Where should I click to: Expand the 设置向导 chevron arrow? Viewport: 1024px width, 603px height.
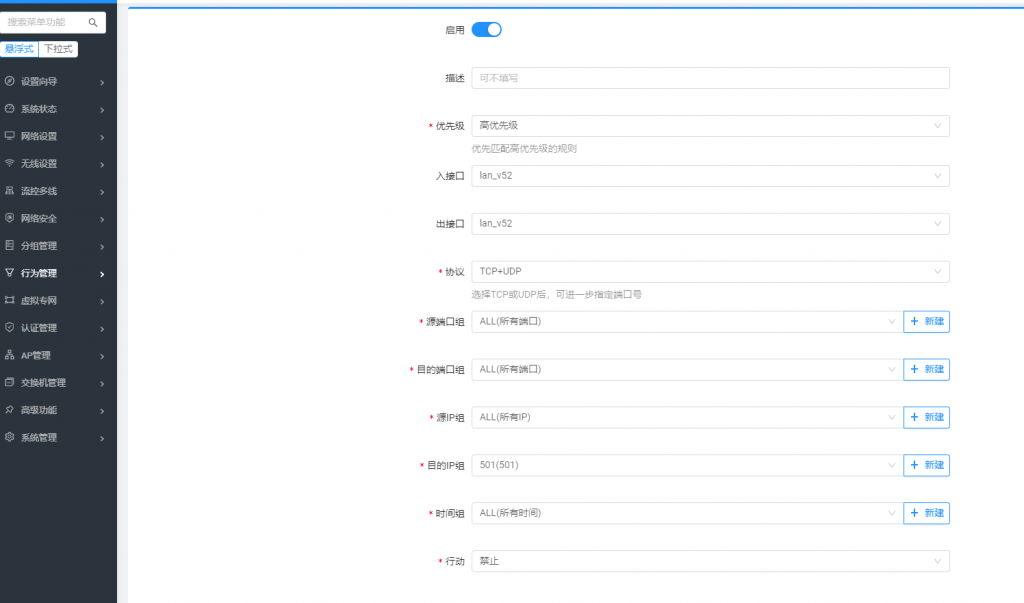(x=103, y=82)
